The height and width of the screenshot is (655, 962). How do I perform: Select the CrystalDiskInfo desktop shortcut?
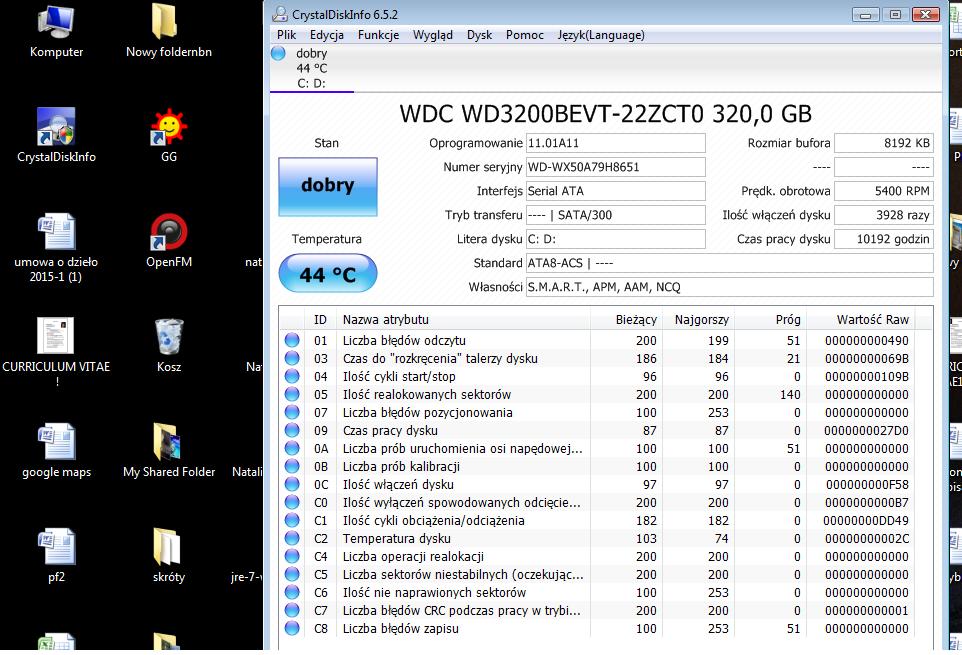click(x=56, y=126)
